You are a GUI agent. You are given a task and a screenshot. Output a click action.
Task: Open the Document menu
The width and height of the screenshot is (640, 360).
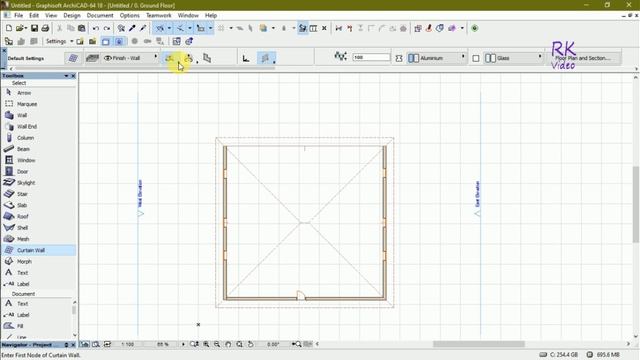coord(100,16)
